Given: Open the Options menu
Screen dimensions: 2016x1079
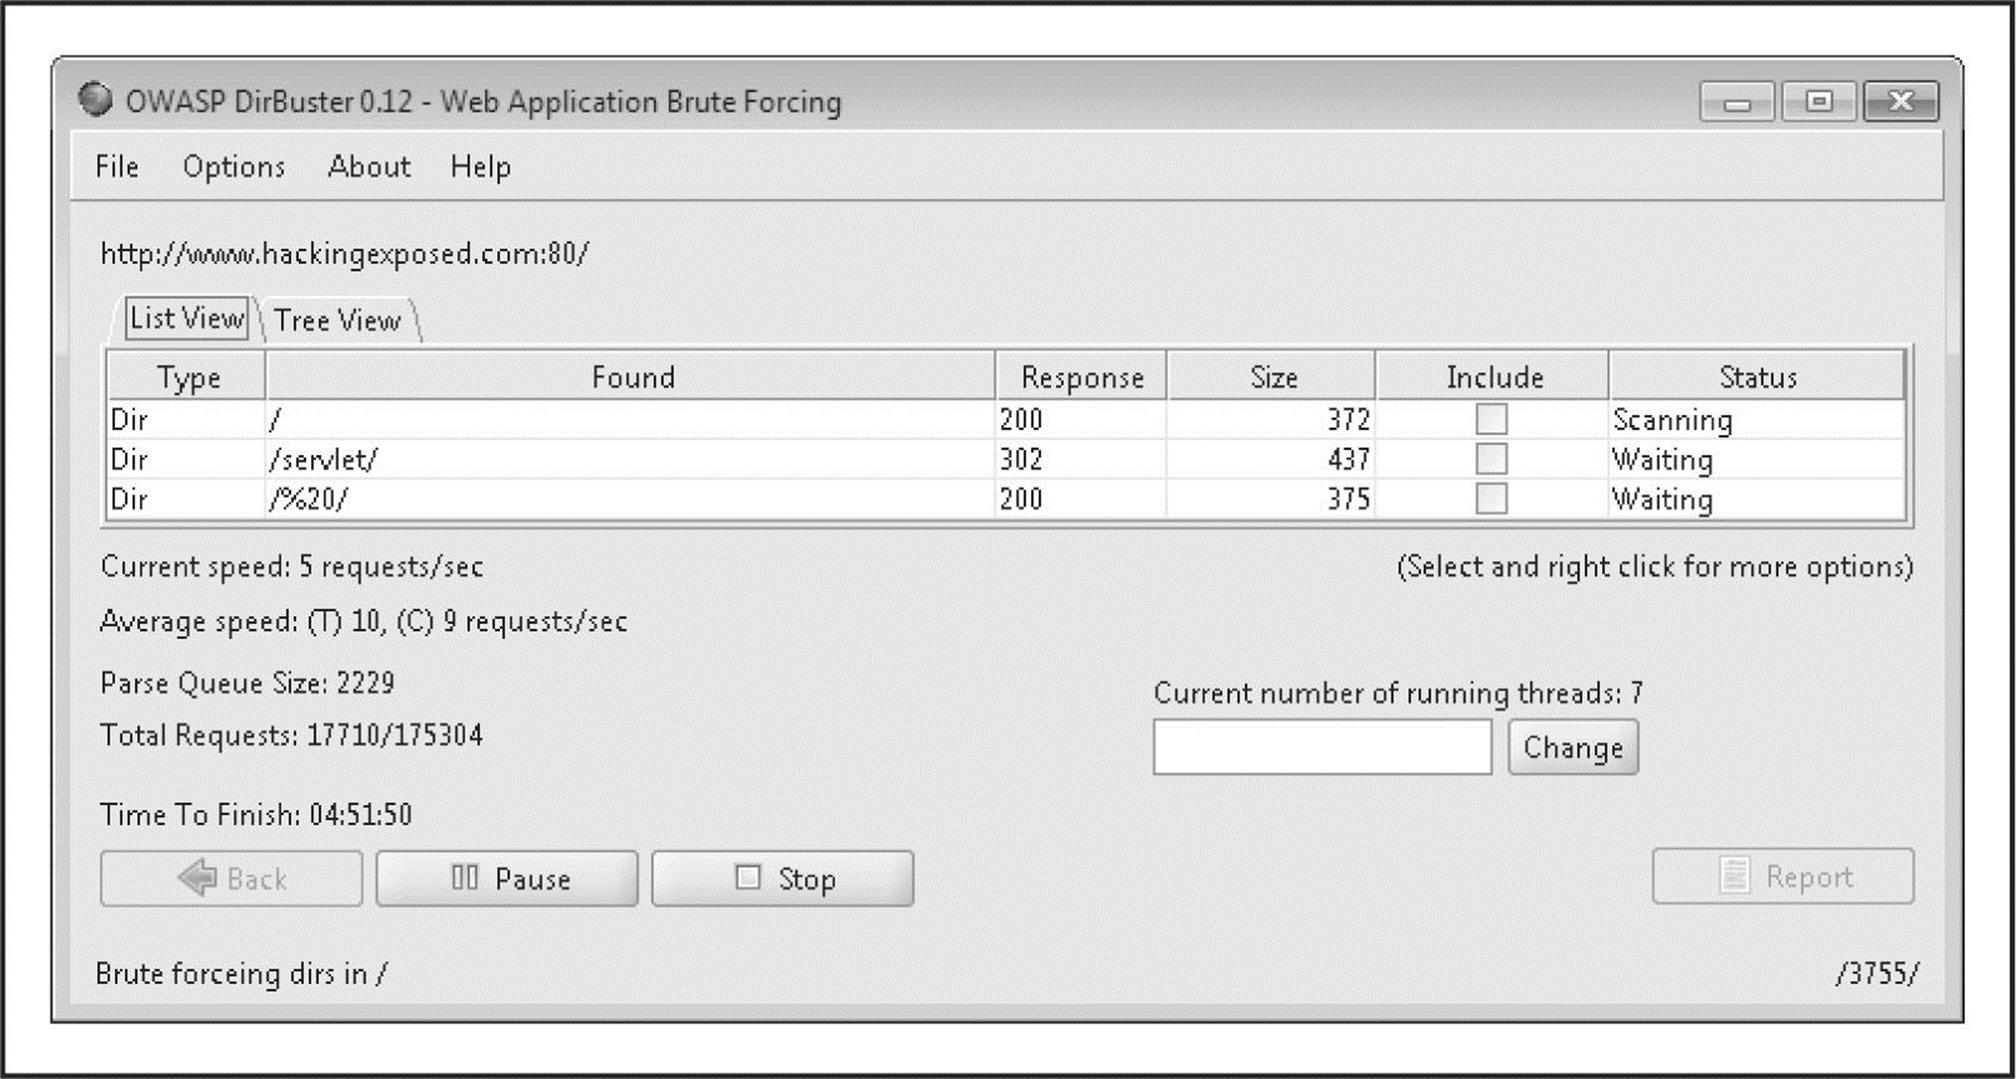Looking at the screenshot, I should 234,166.
